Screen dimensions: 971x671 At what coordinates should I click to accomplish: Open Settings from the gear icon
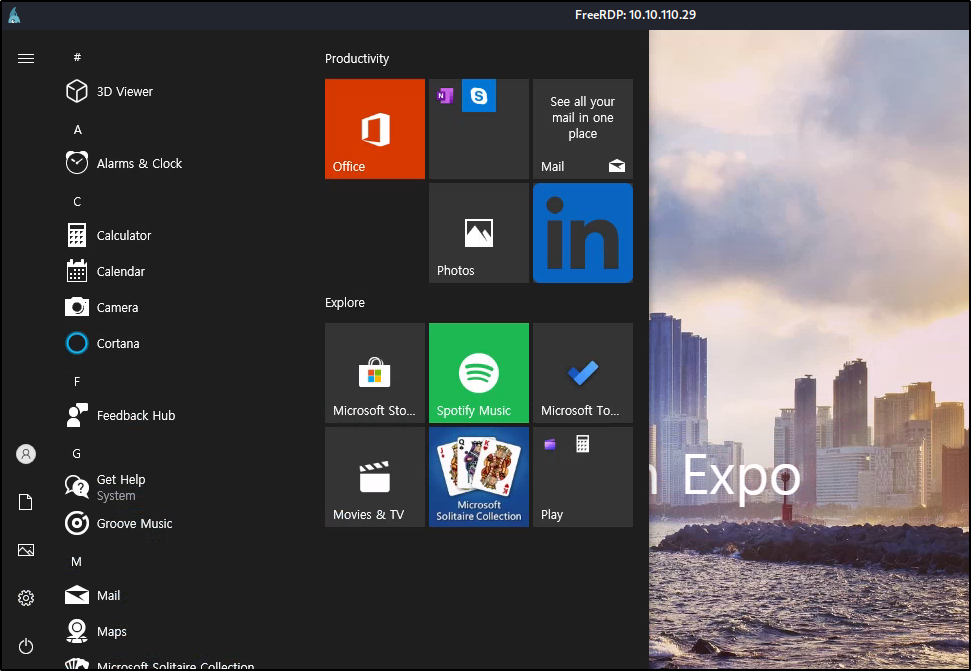[x=26, y=598]
